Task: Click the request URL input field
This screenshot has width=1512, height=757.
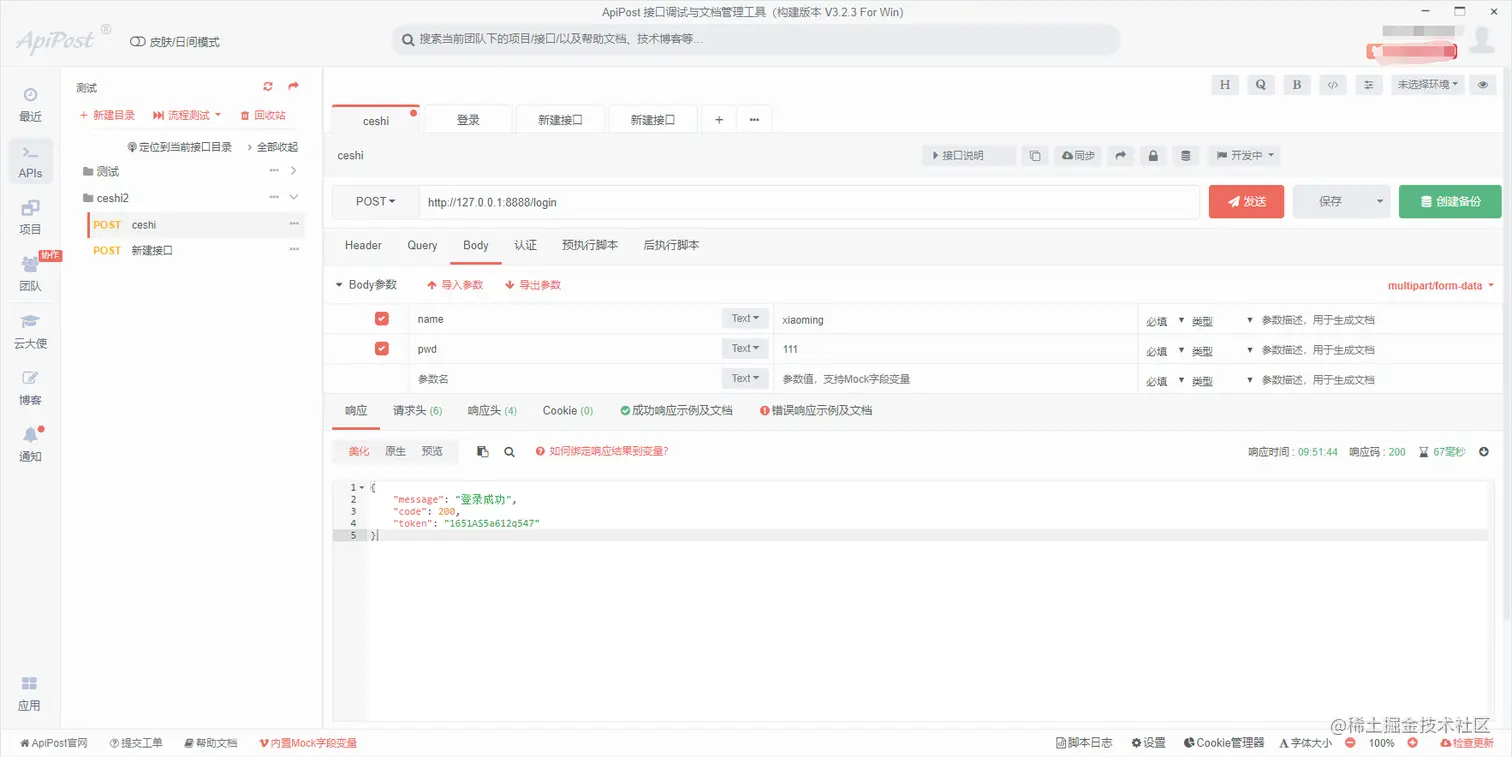Action: pos(809,202)
